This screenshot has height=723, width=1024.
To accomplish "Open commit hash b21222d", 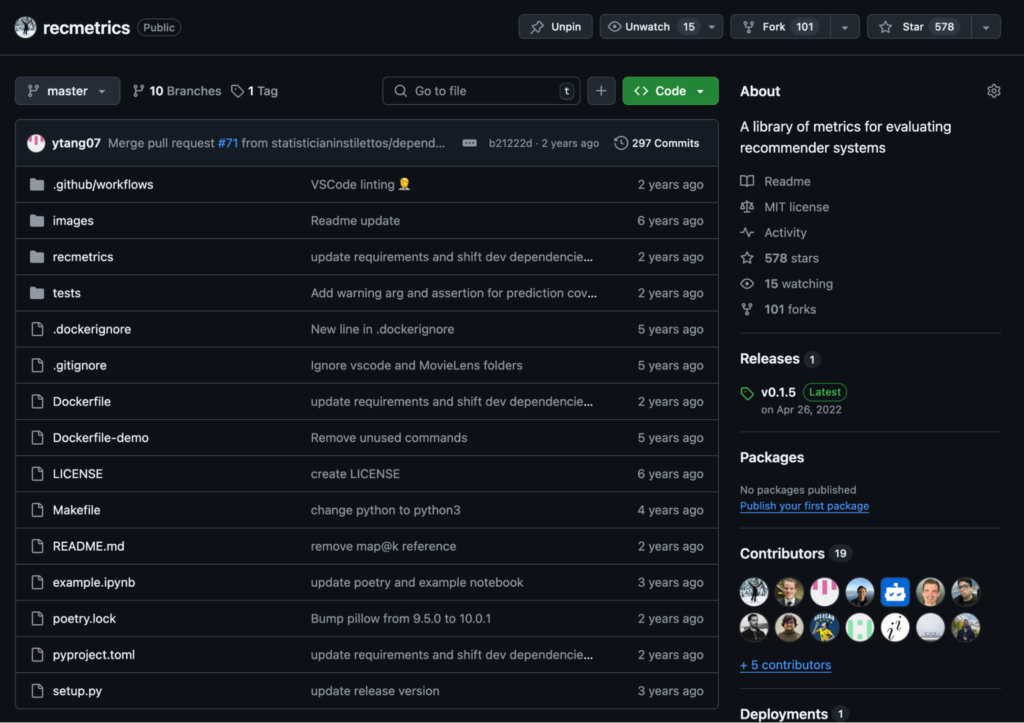I will point(510,143).
